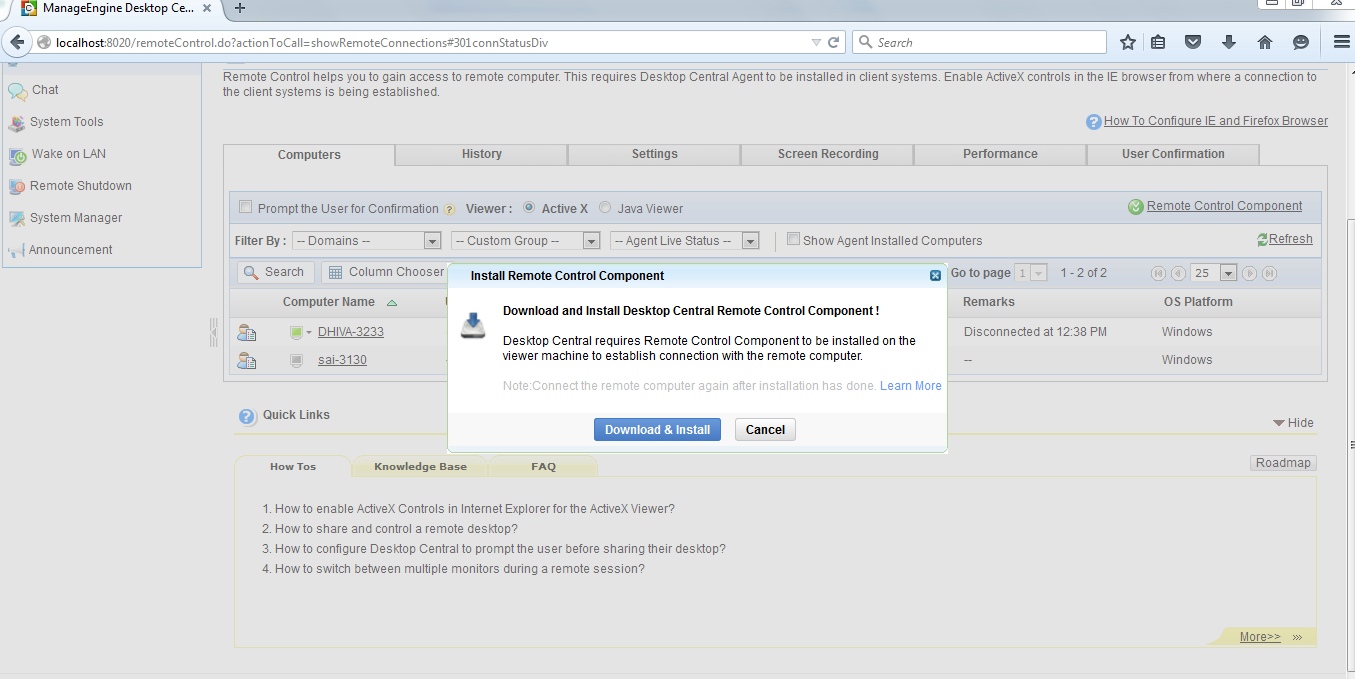Open the URL bar history dropdown arrow
Viewport: 1355px width, 679px height.
pyautogui.click(x=816, y=42)
